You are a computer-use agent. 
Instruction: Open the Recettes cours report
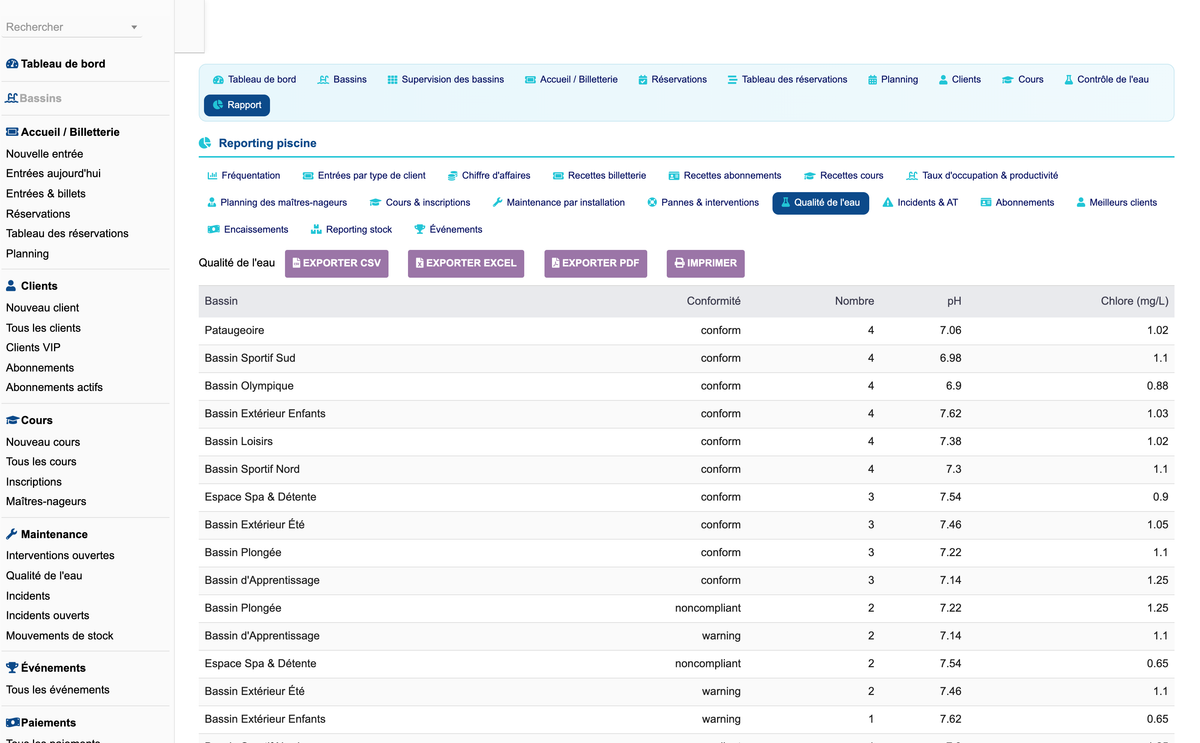click(844, 176)
